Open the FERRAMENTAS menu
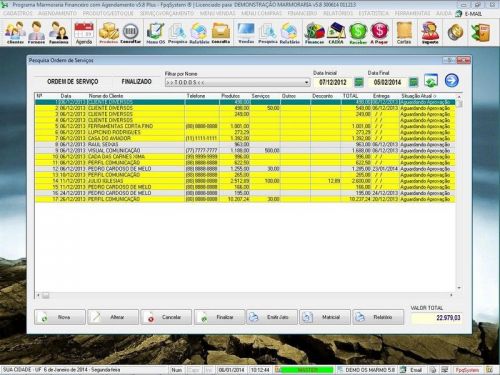 [x=412, y=13]
